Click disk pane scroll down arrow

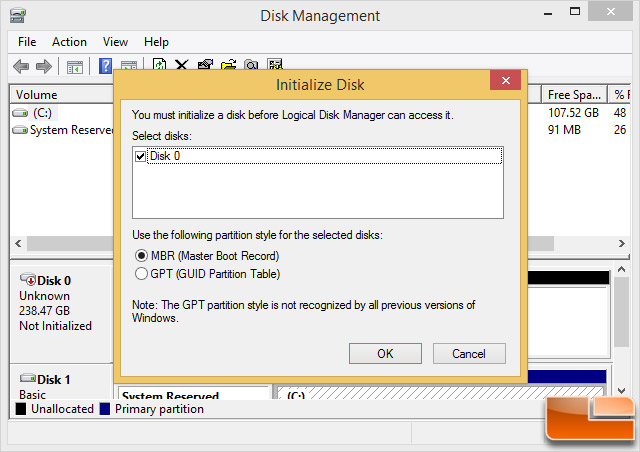621,391
